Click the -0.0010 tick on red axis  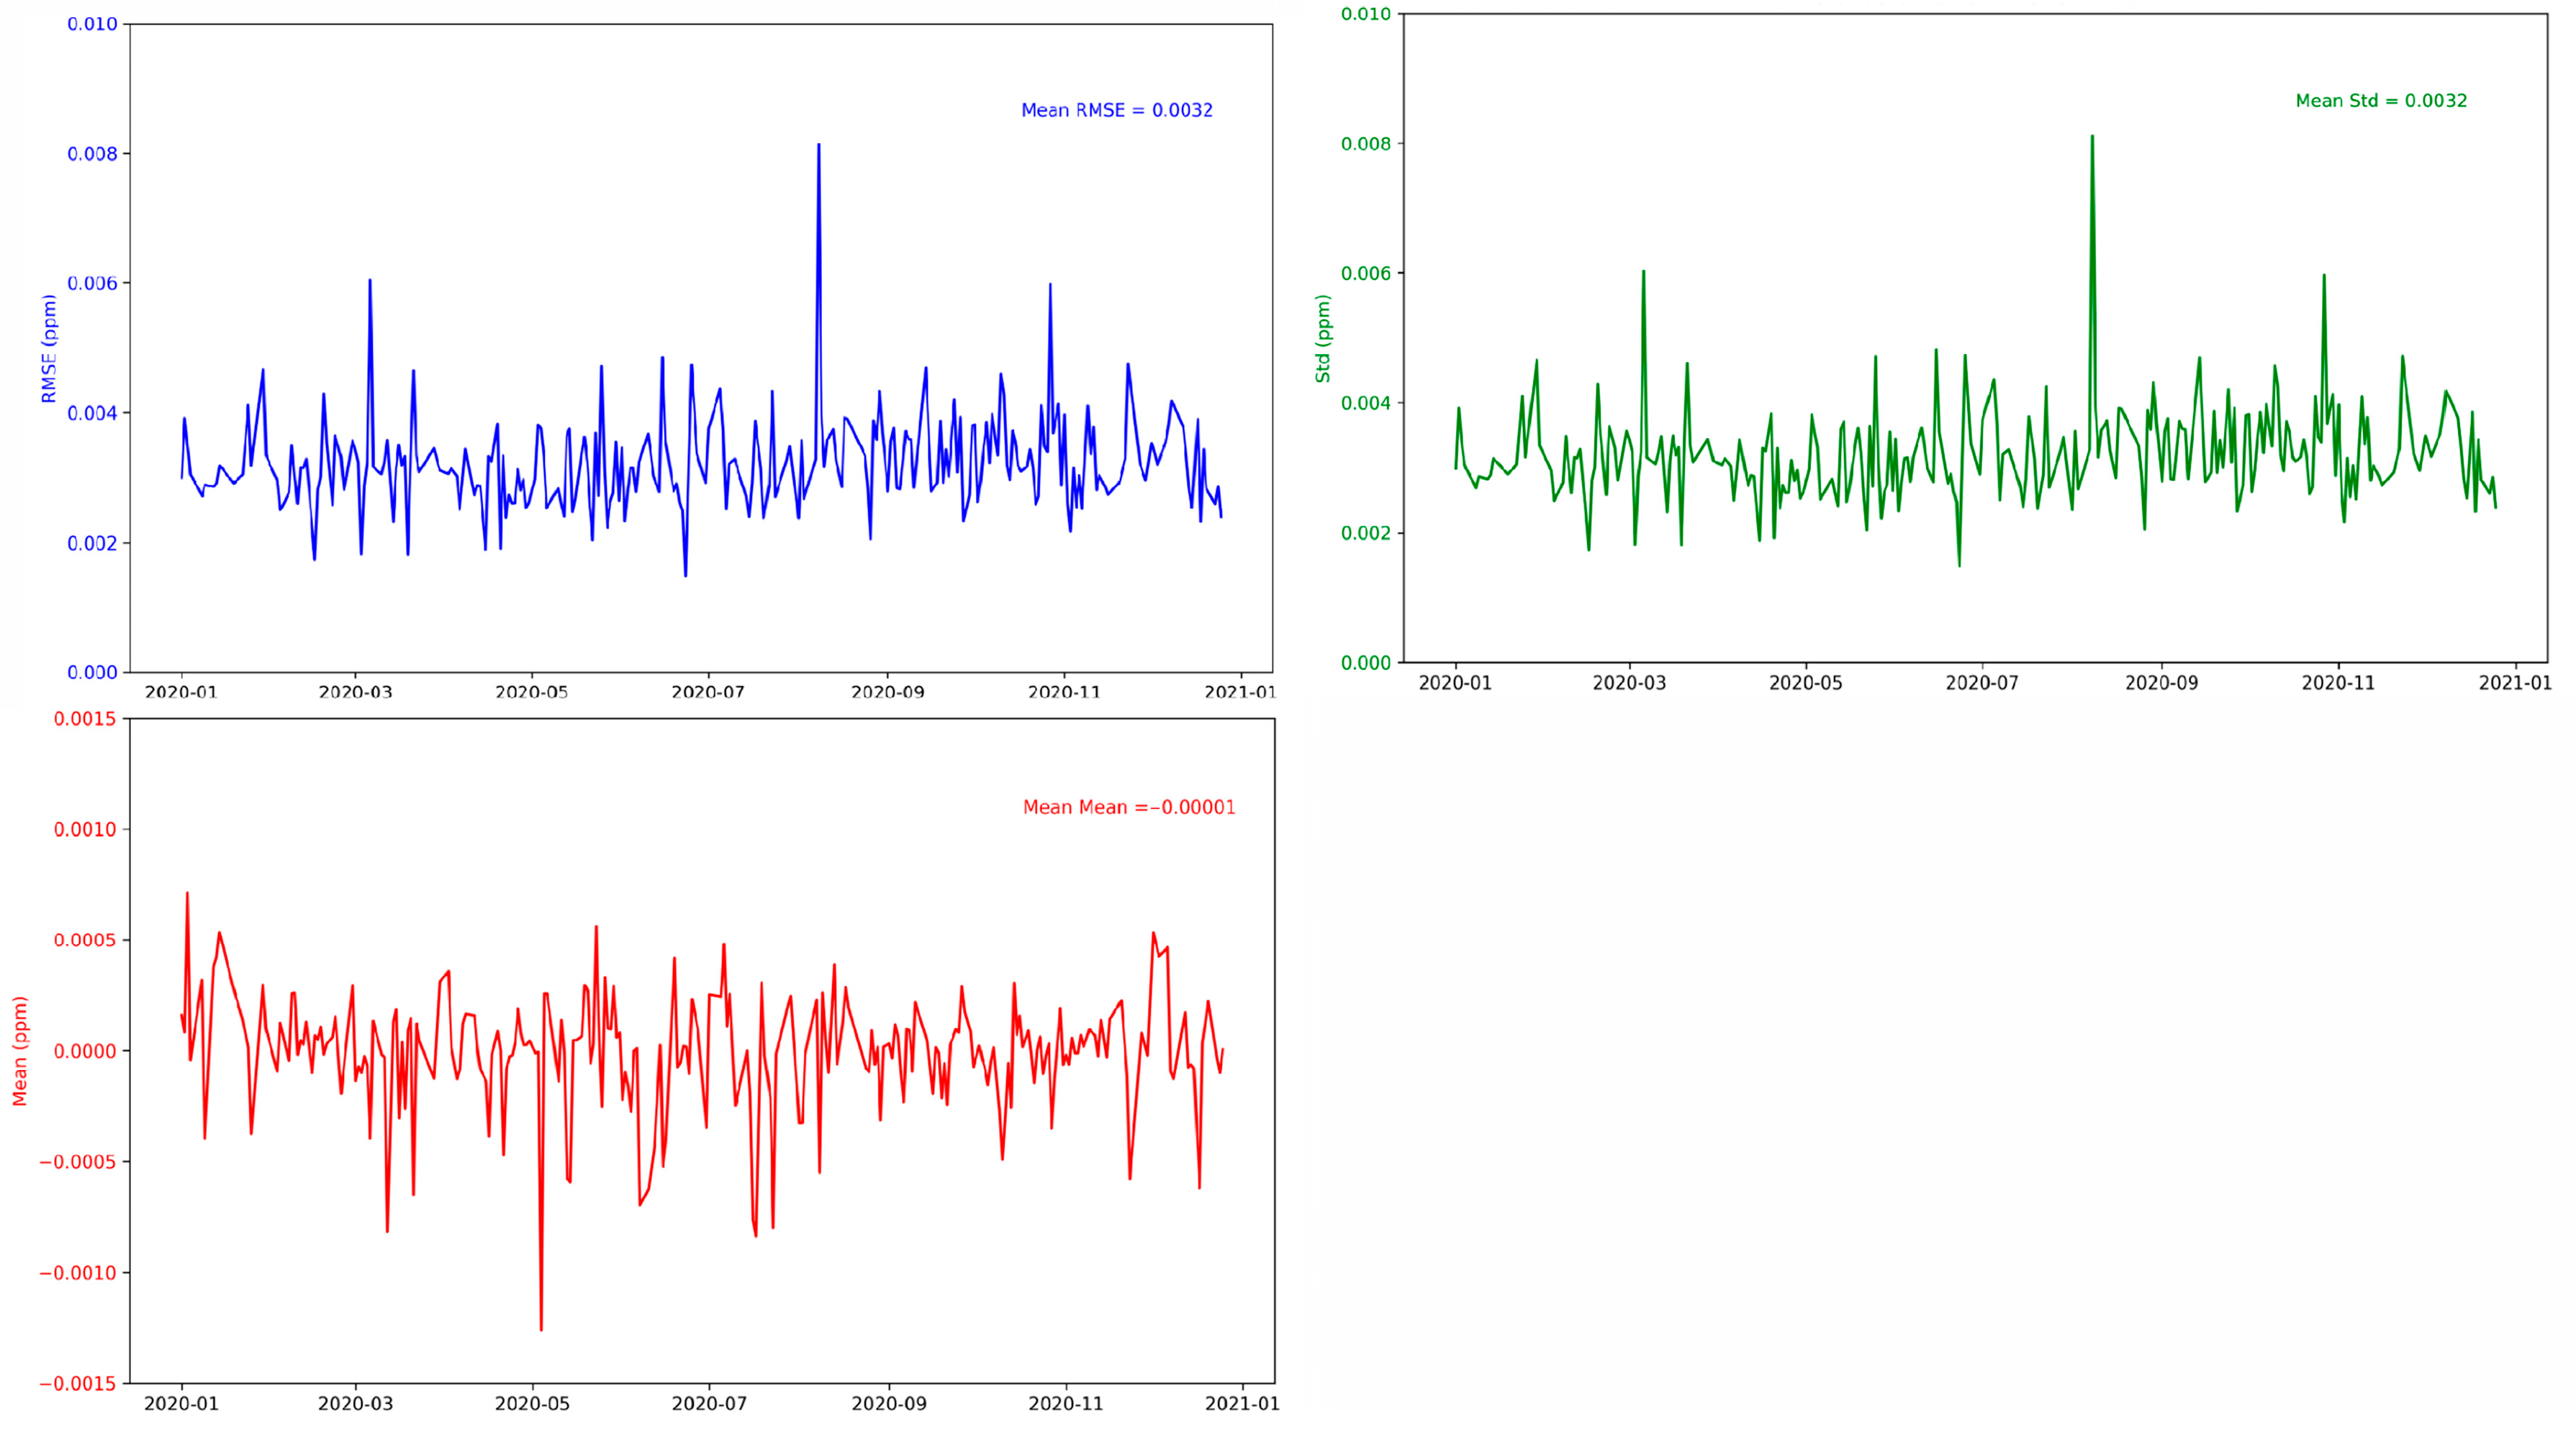[78, 1273]
